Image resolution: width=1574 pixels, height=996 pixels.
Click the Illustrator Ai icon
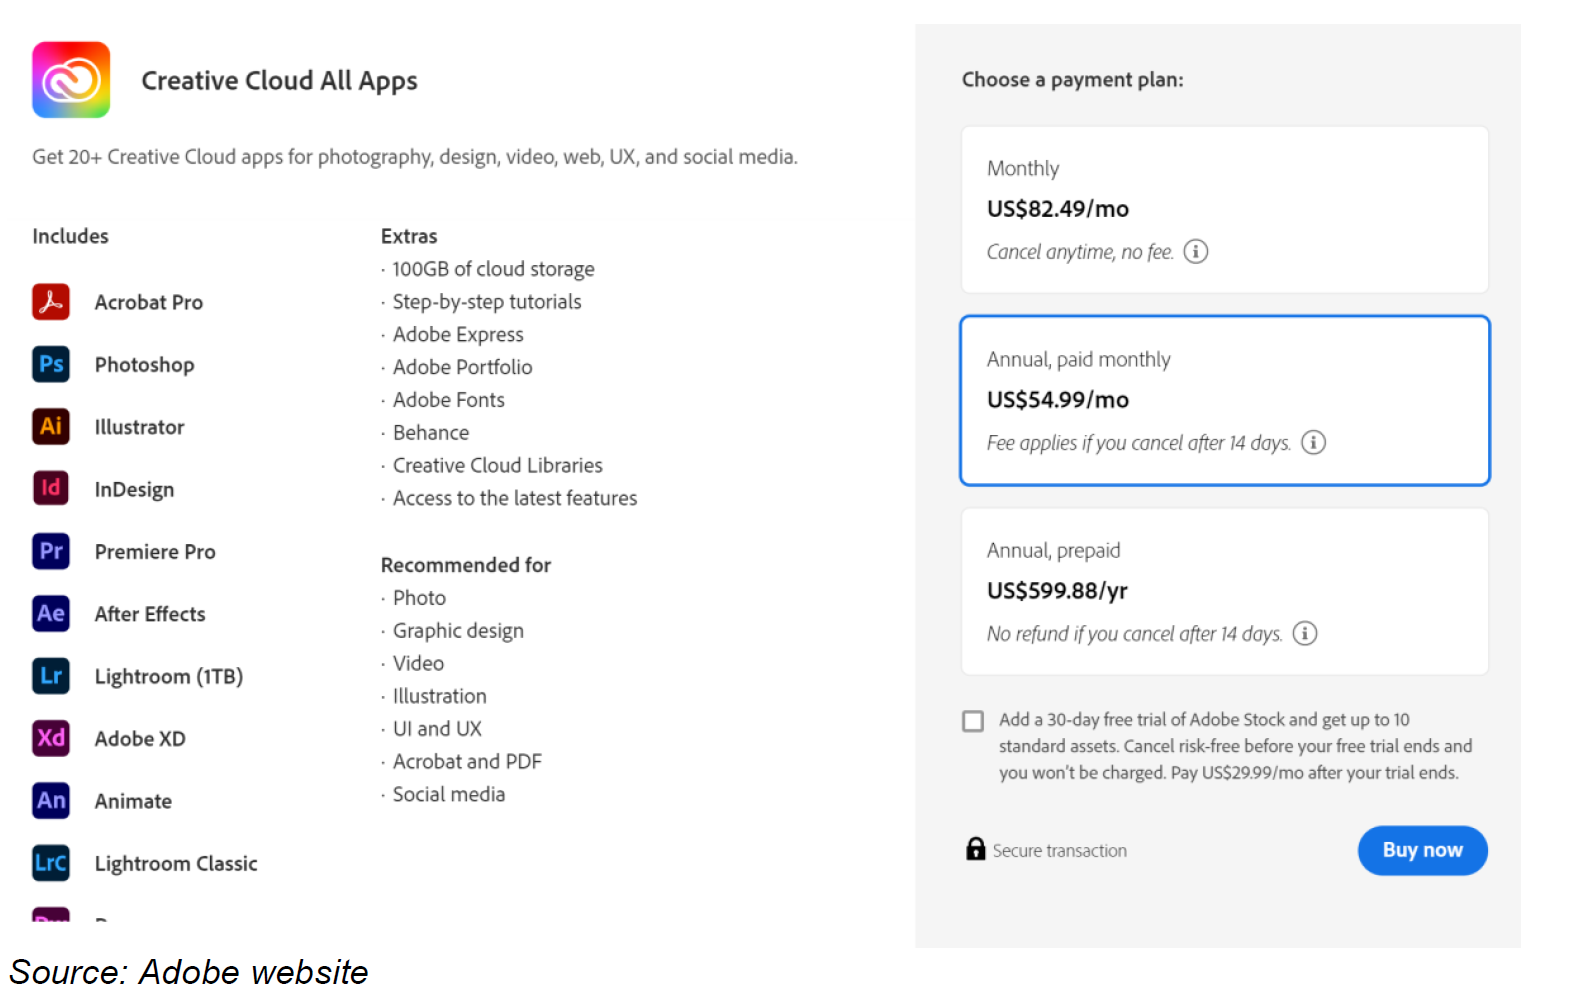(51, 426)
